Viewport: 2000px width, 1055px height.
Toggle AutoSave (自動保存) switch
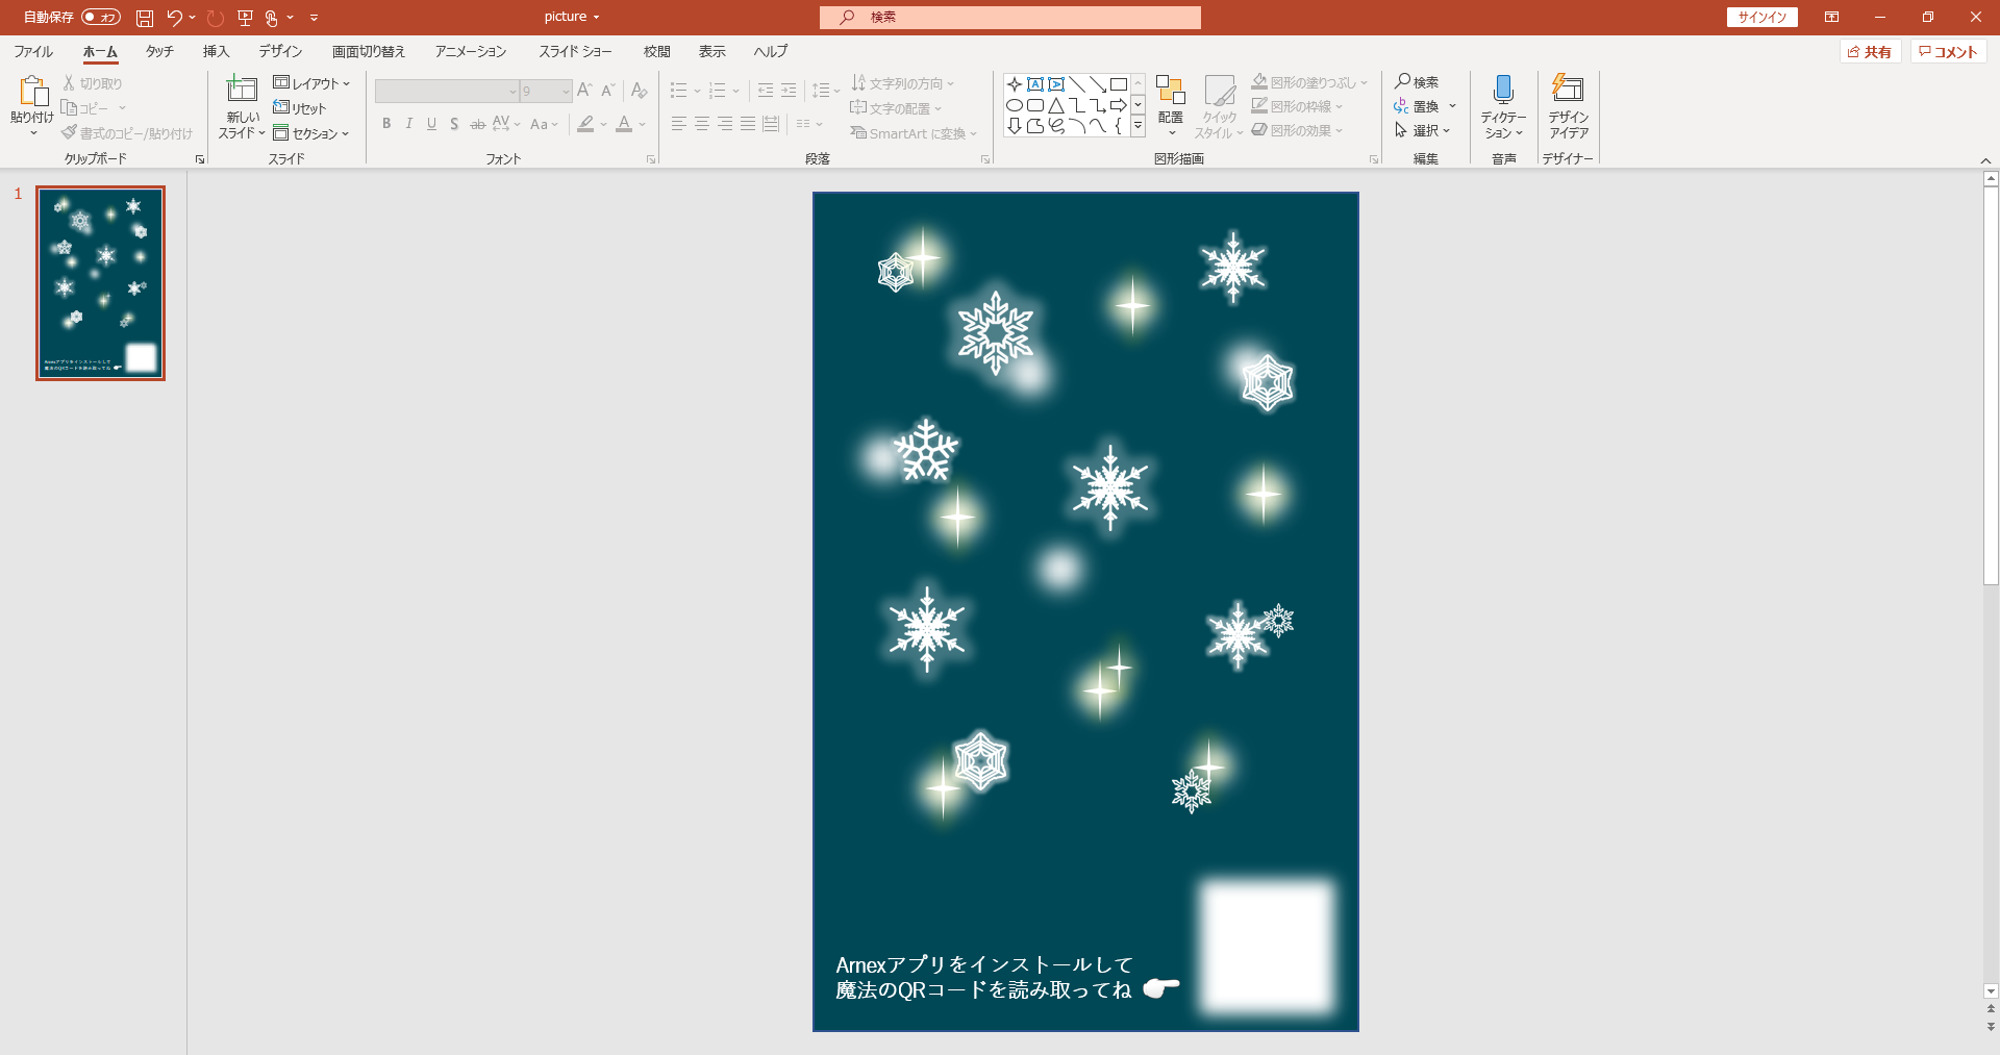[x=101, y=17]
